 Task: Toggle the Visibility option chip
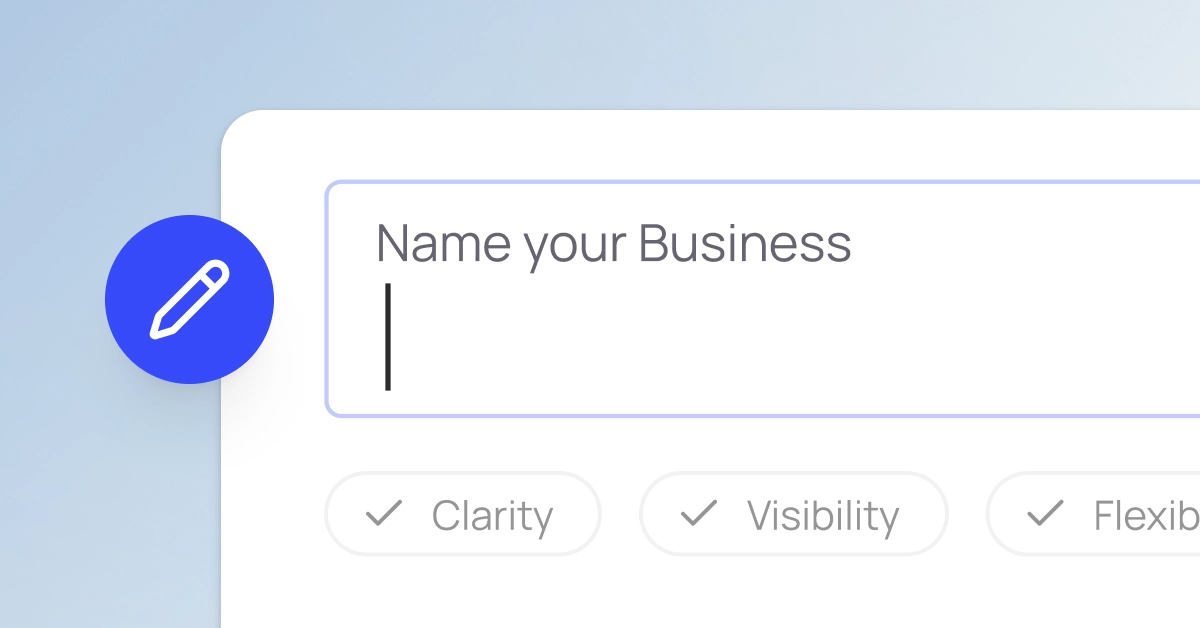tap(793, 514)
